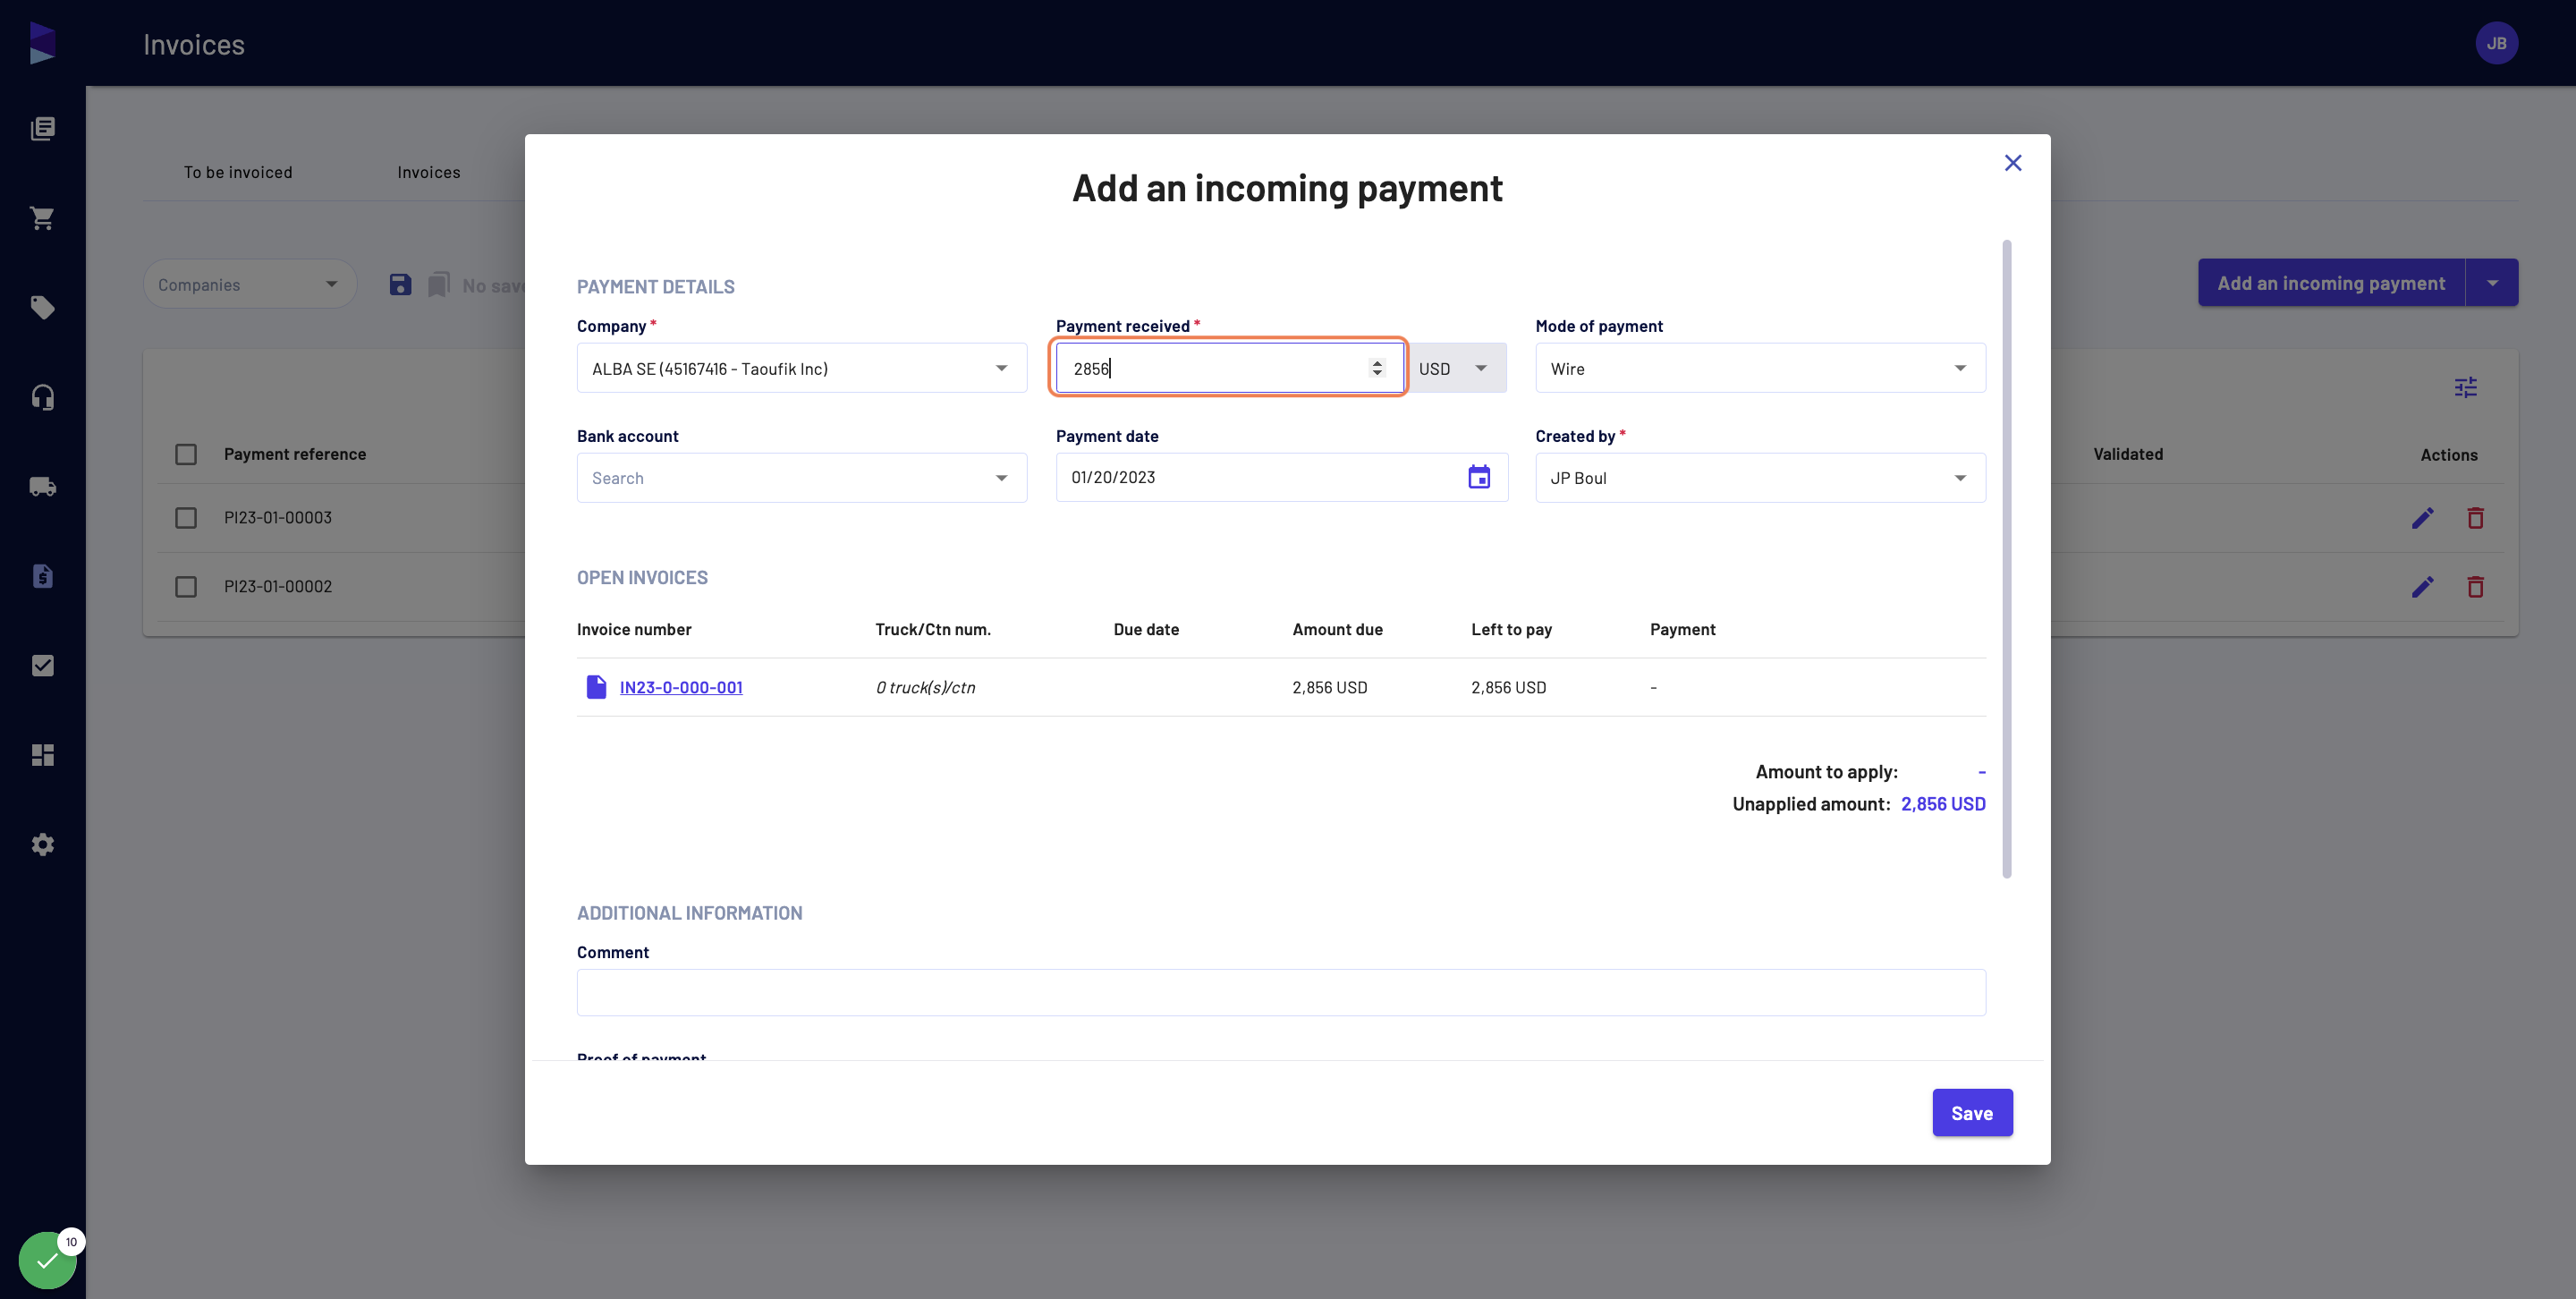The height and width of the screenshot is (1299, 2576).
Task: Open the table column settings icon
Action: point(2465,387)
